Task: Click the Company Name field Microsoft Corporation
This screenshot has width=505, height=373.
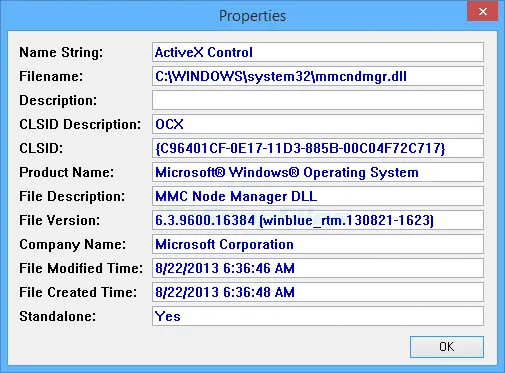Action: (x=318, y=244)
